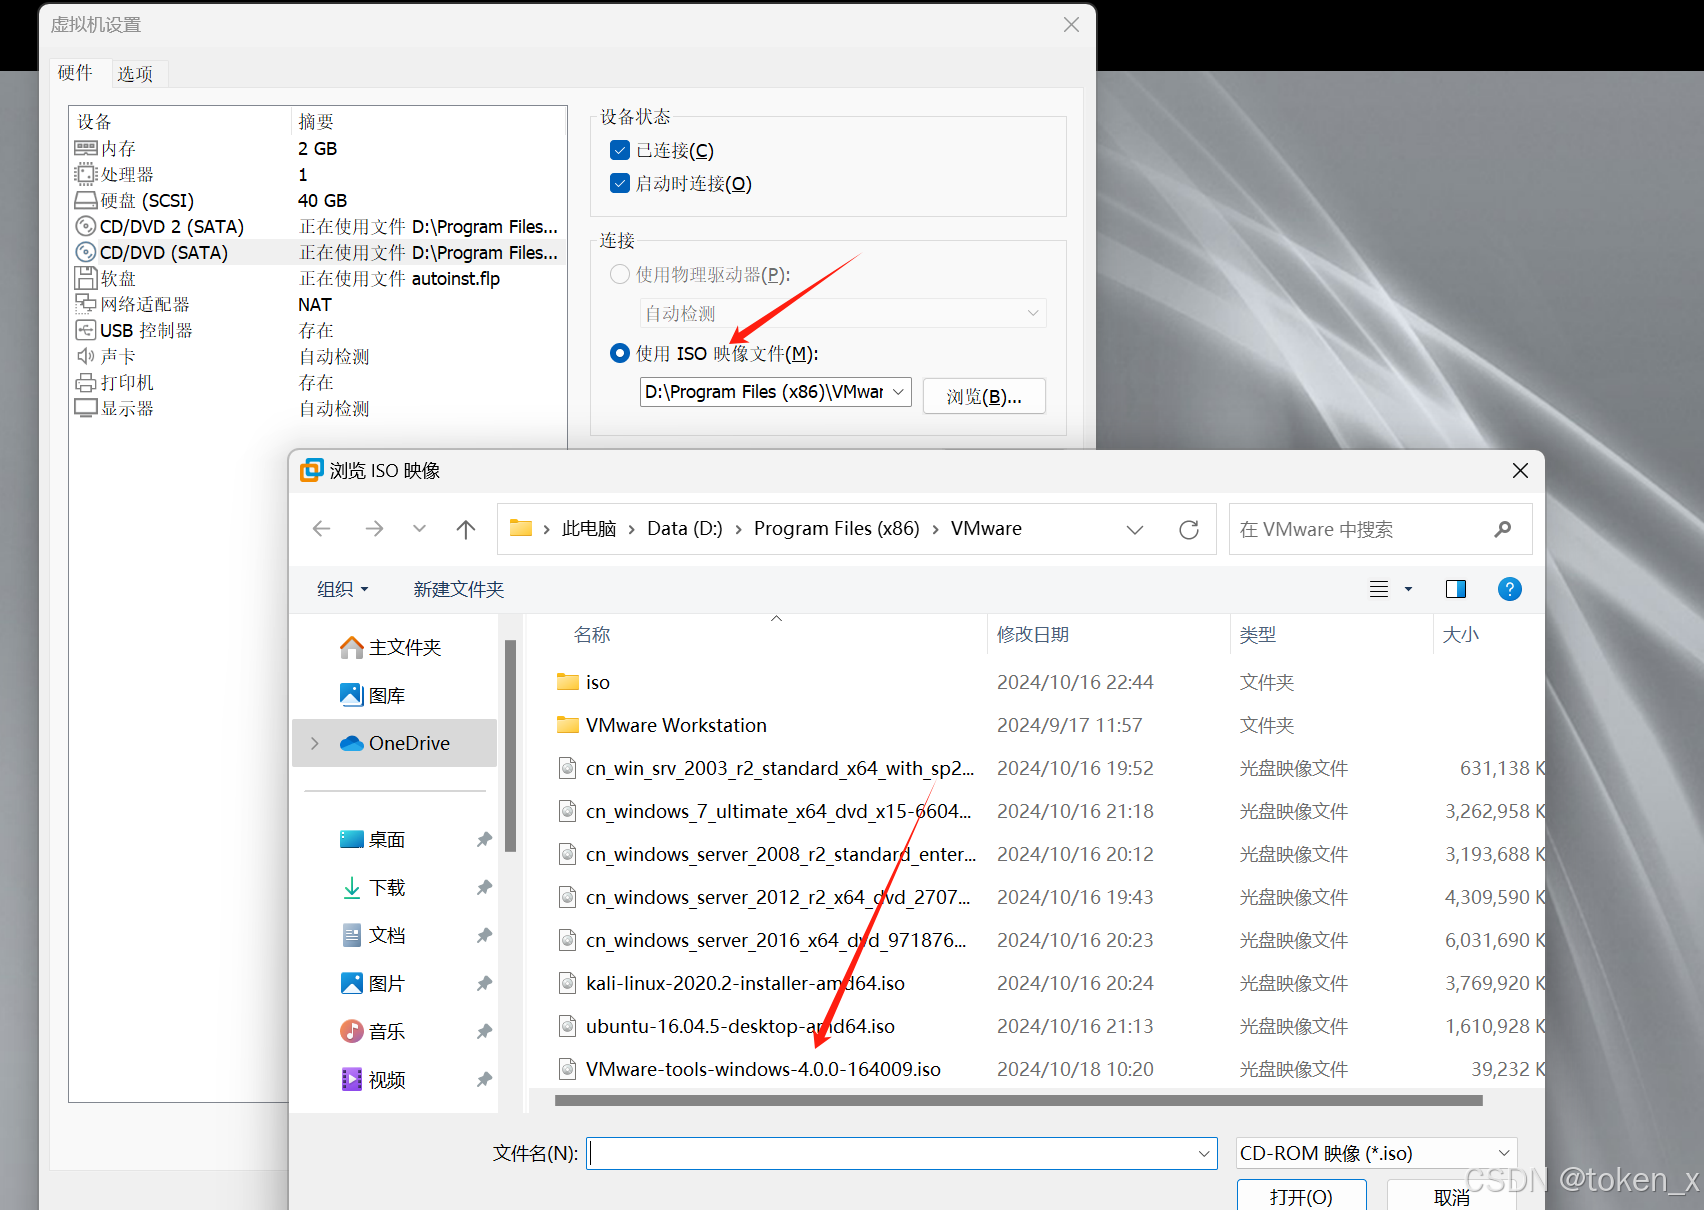Open the view options dropdown arrow
Viewport: 1704px width, 1210px height.
(1408, 589)
